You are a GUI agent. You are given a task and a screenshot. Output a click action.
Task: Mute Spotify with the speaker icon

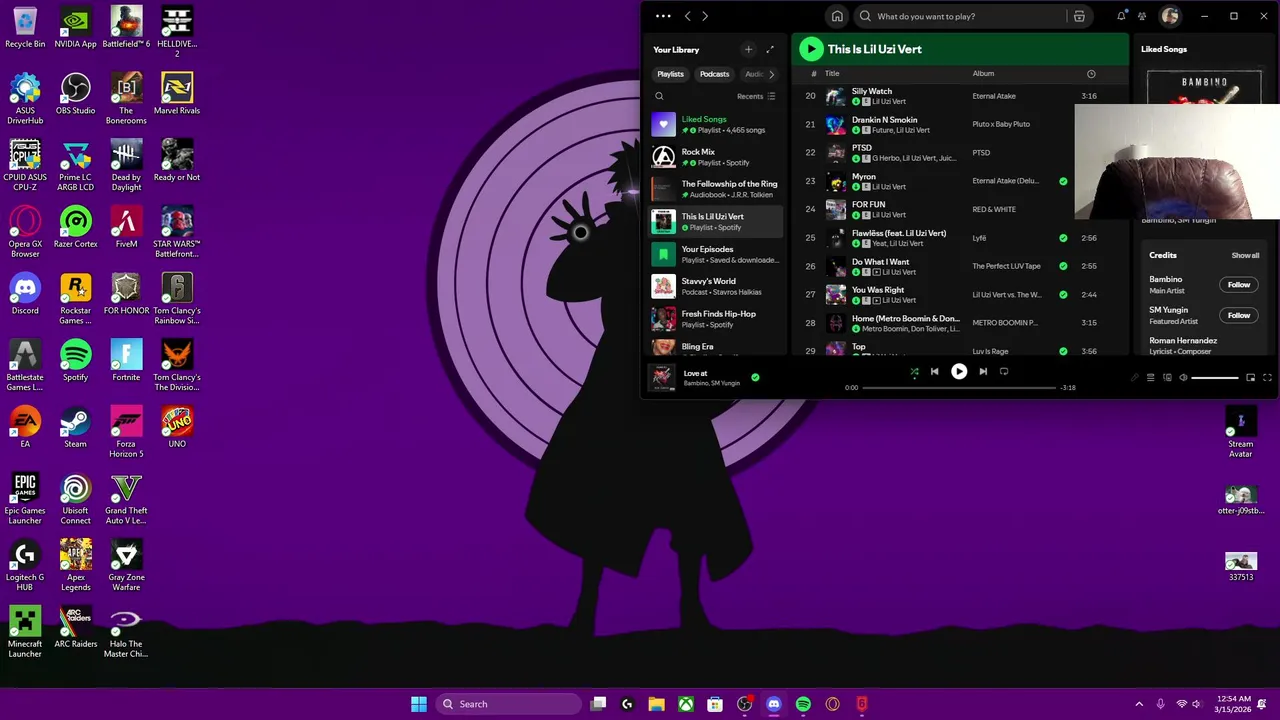tap(1183, 377)
